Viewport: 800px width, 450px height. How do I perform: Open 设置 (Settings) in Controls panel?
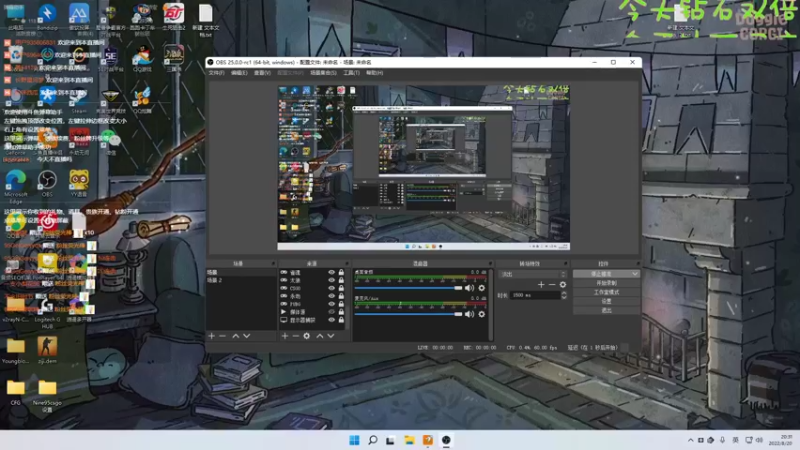pyautogui.click(x=606, y=301)
